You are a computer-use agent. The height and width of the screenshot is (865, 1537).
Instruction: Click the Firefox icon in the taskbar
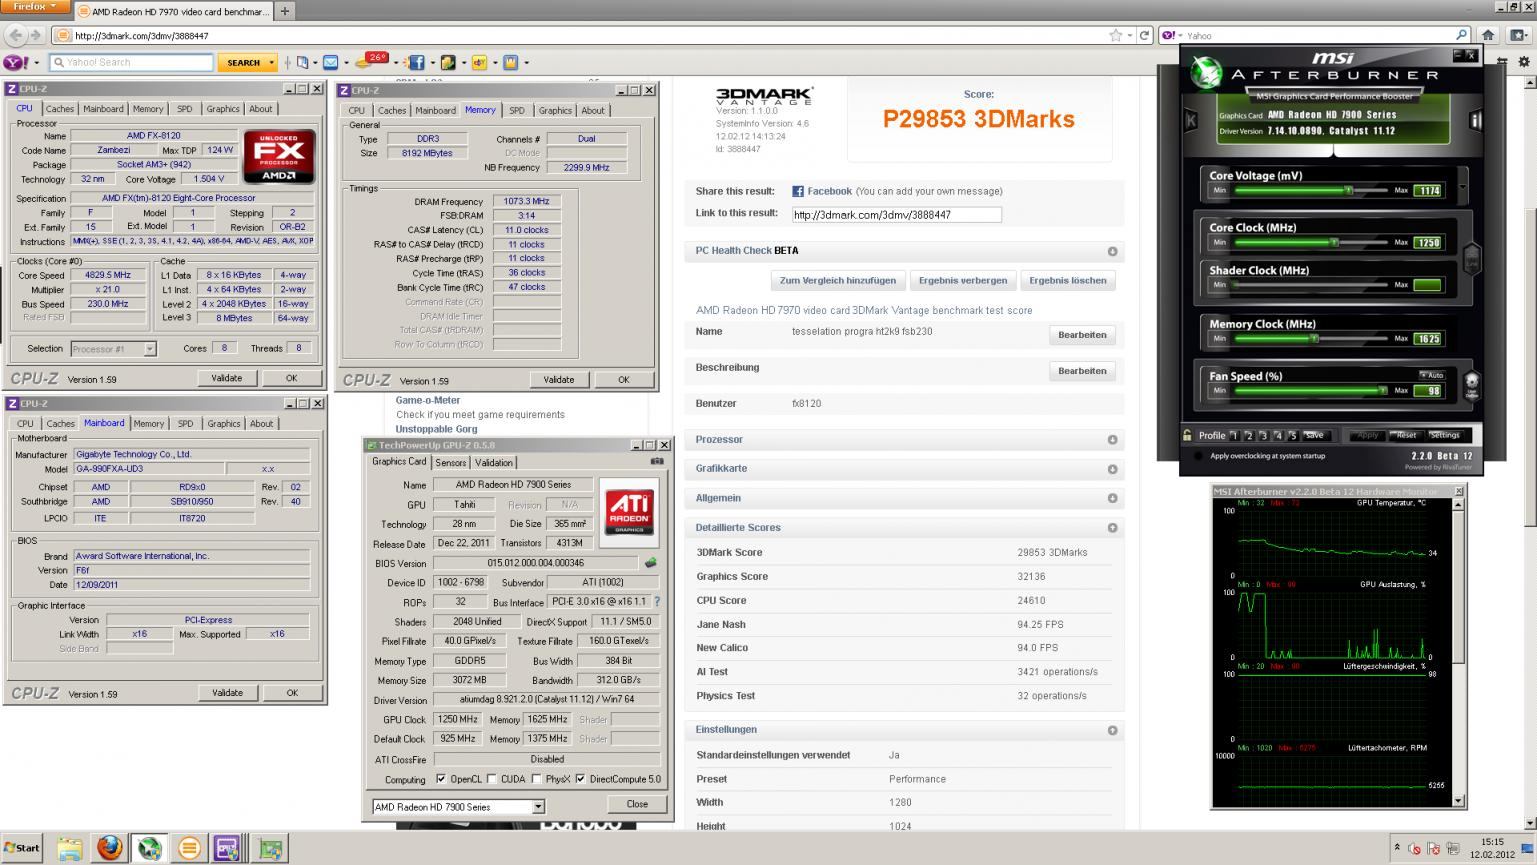pyautogui.click(x=110, y=848)
